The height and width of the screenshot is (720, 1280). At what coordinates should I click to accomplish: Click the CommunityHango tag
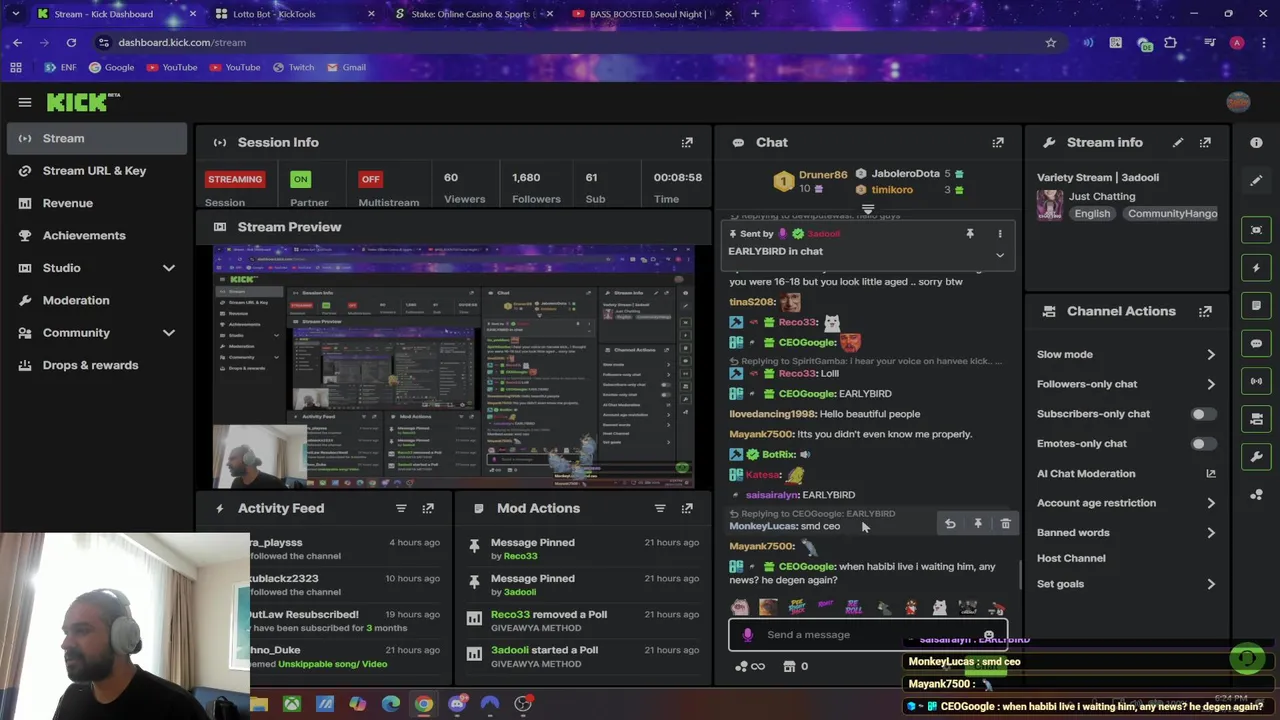pos(1172,214)
